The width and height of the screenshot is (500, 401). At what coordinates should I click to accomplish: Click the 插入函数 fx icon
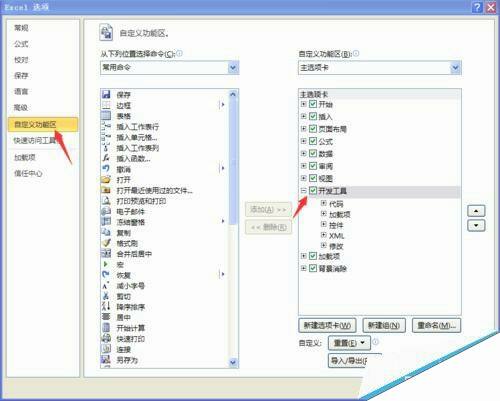coord(106,158)
